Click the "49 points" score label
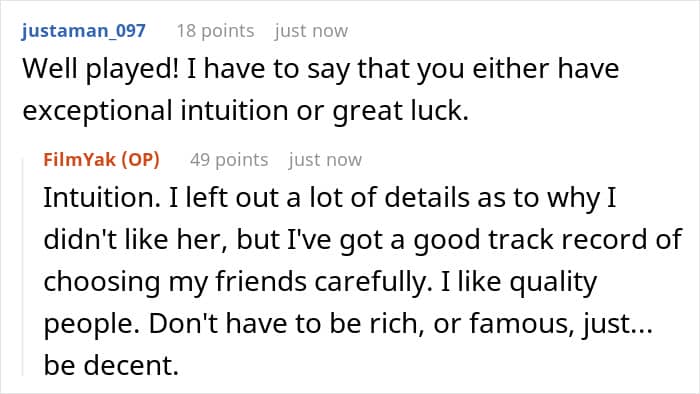700x394 pixels. (229, 160)
